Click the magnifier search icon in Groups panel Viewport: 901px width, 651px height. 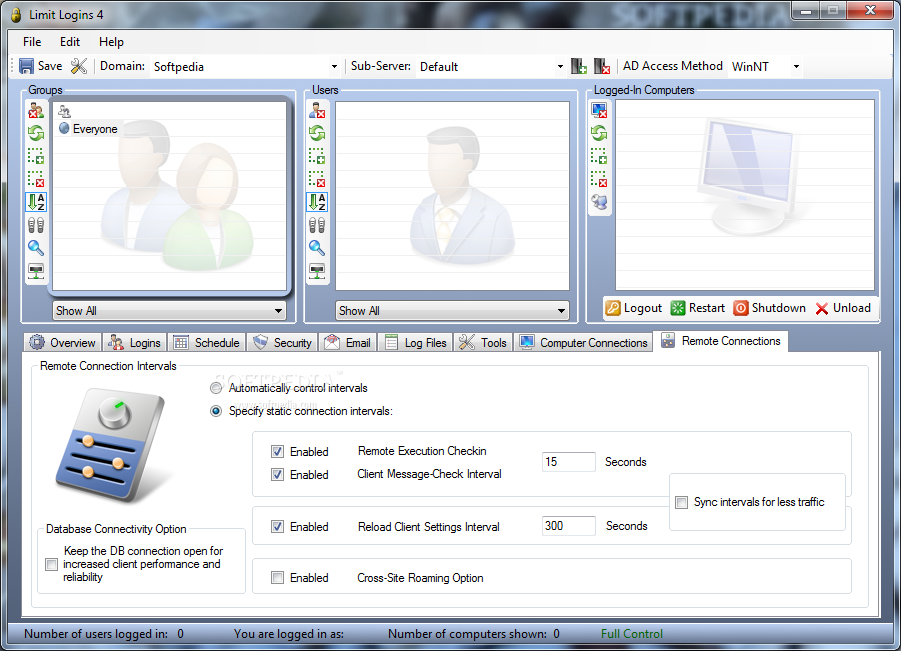click(36, 248)
